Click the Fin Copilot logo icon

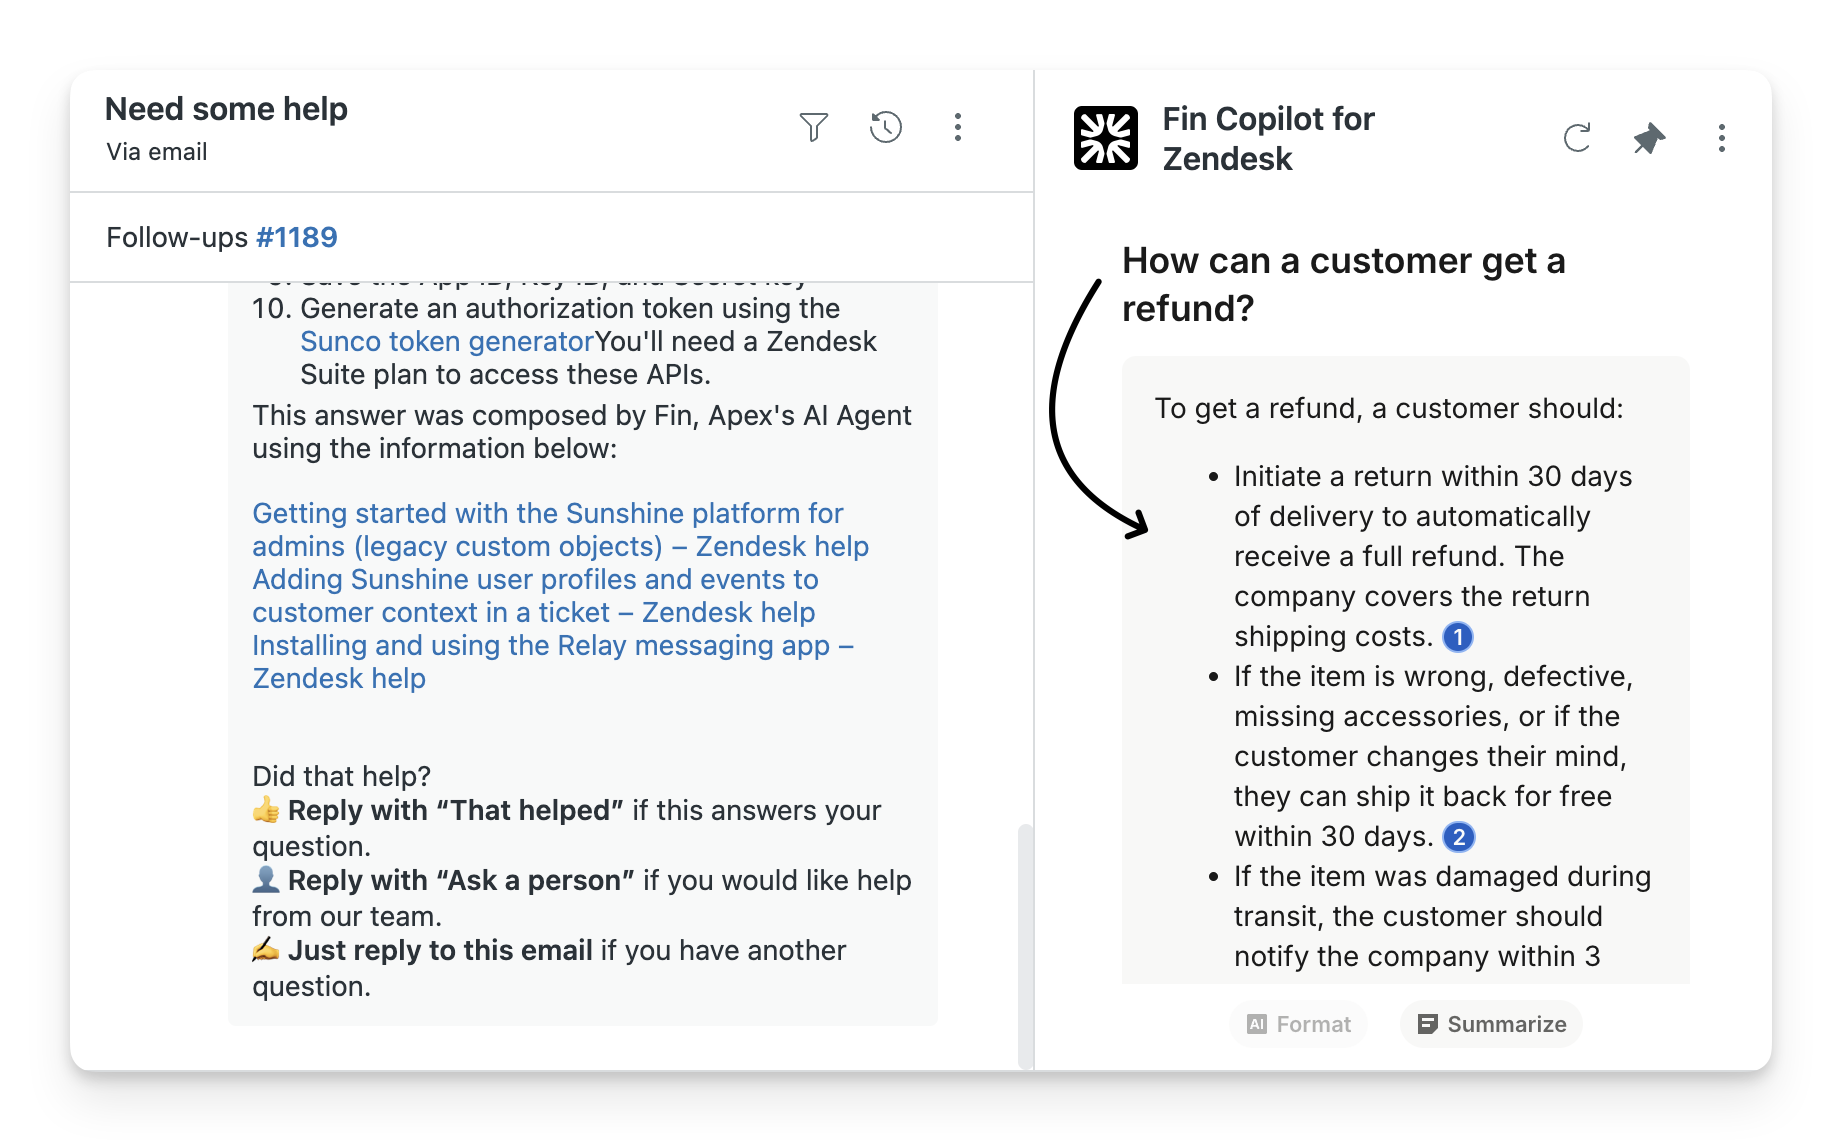coord(1105,138)
